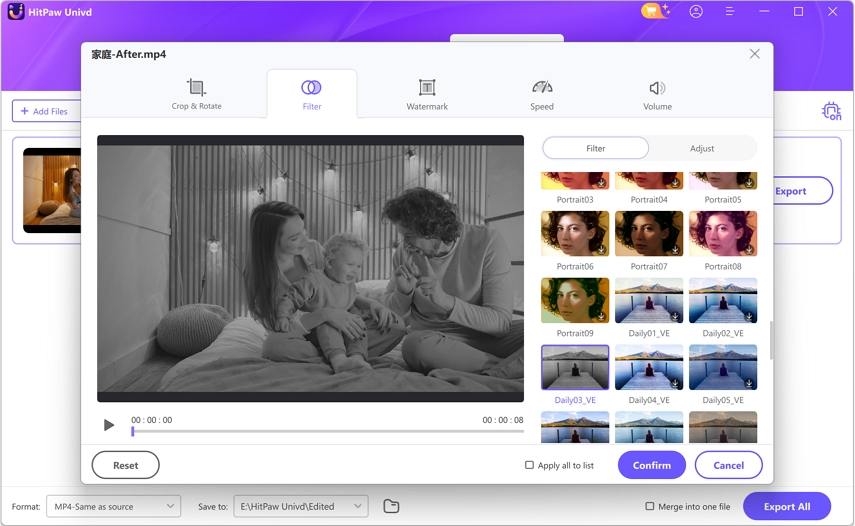855x526 pixels.
Task: Expand the Save to path dropdown
Action: point(300,507)
